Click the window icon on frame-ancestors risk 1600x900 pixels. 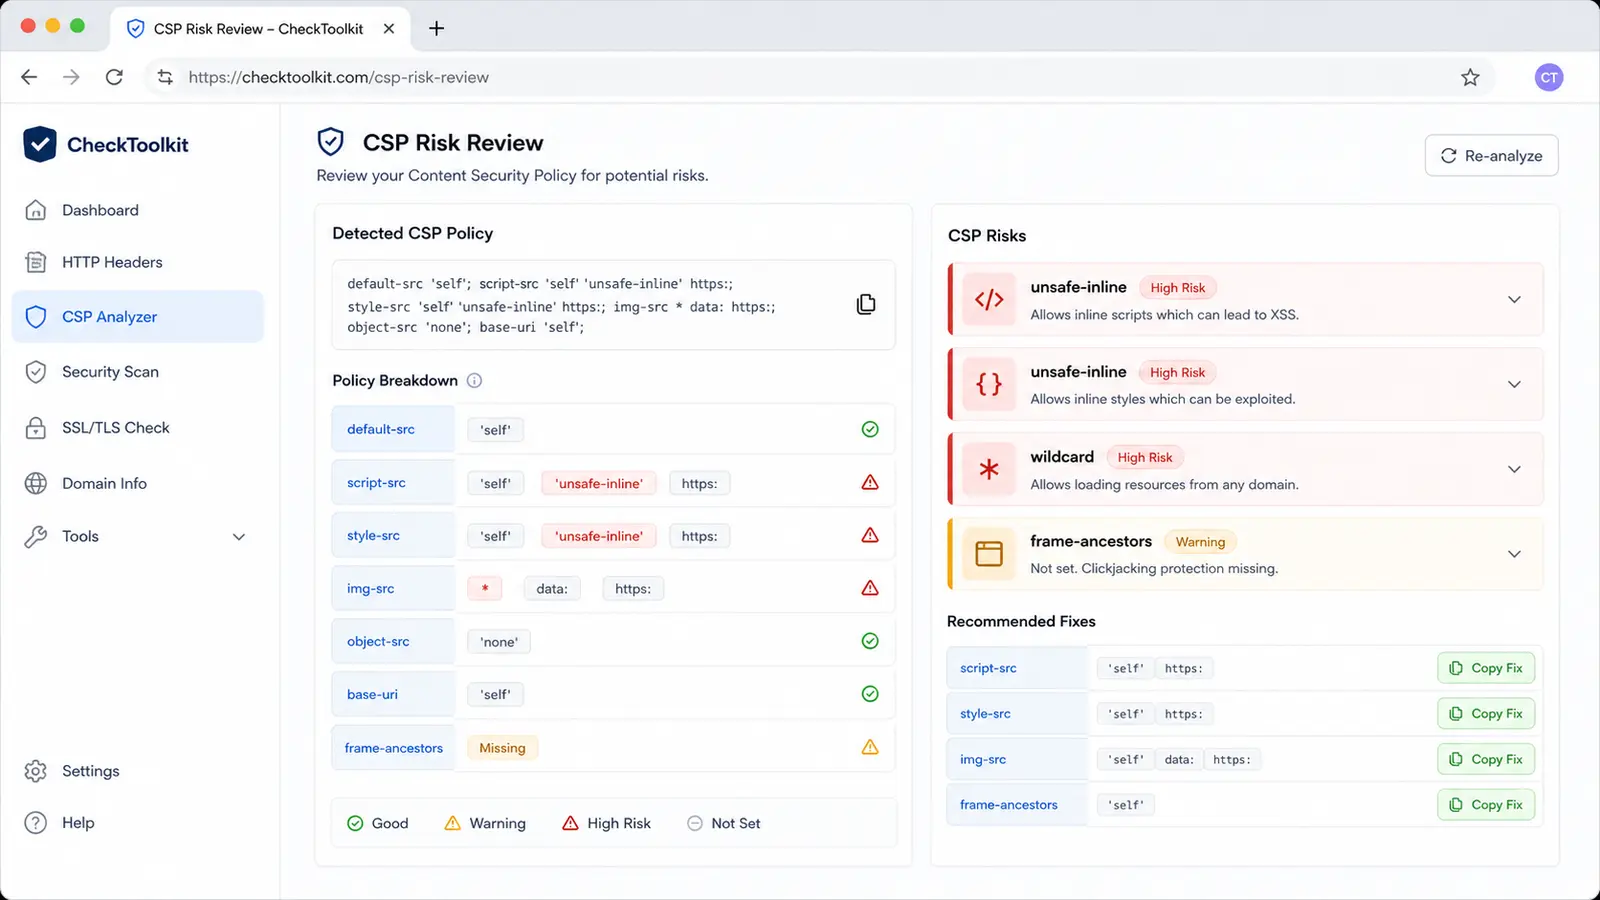tap(989, 553)
